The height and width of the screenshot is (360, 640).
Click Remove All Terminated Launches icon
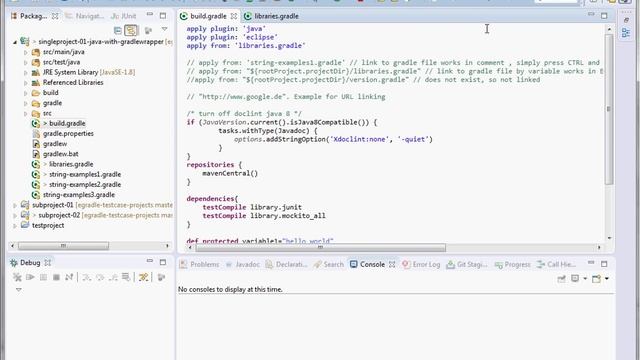17,278
